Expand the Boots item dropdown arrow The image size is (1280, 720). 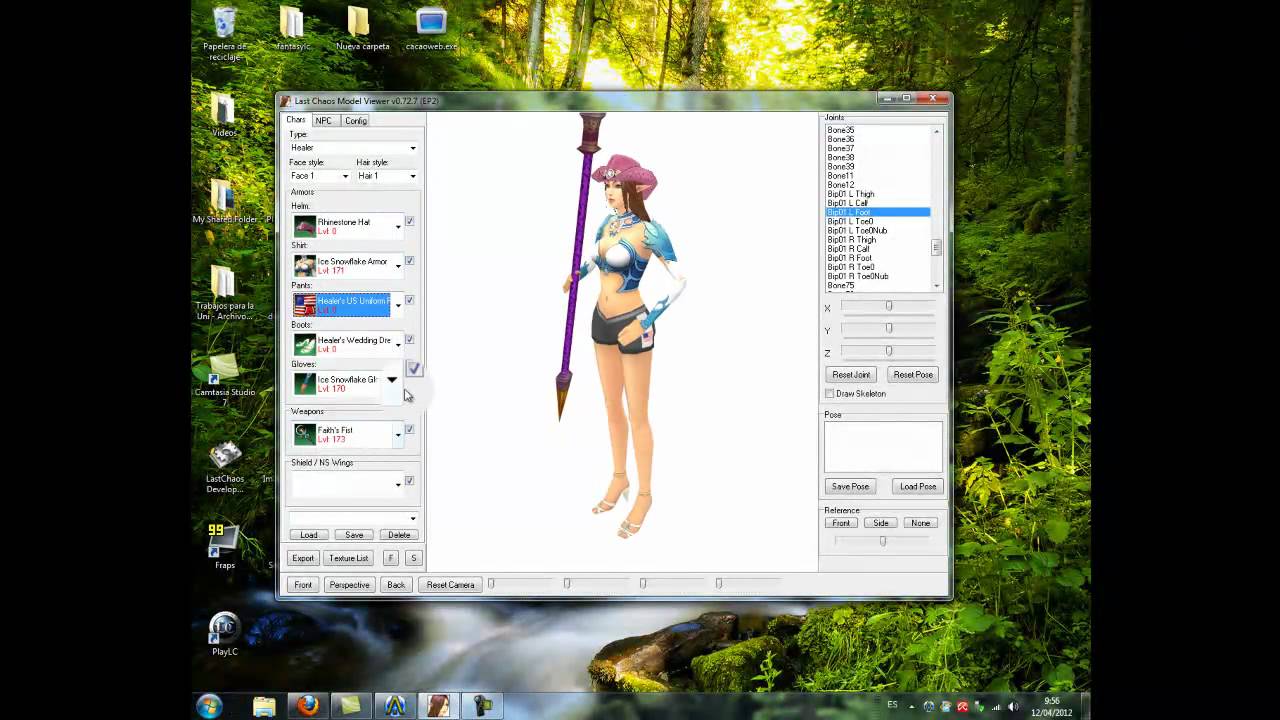398,345
